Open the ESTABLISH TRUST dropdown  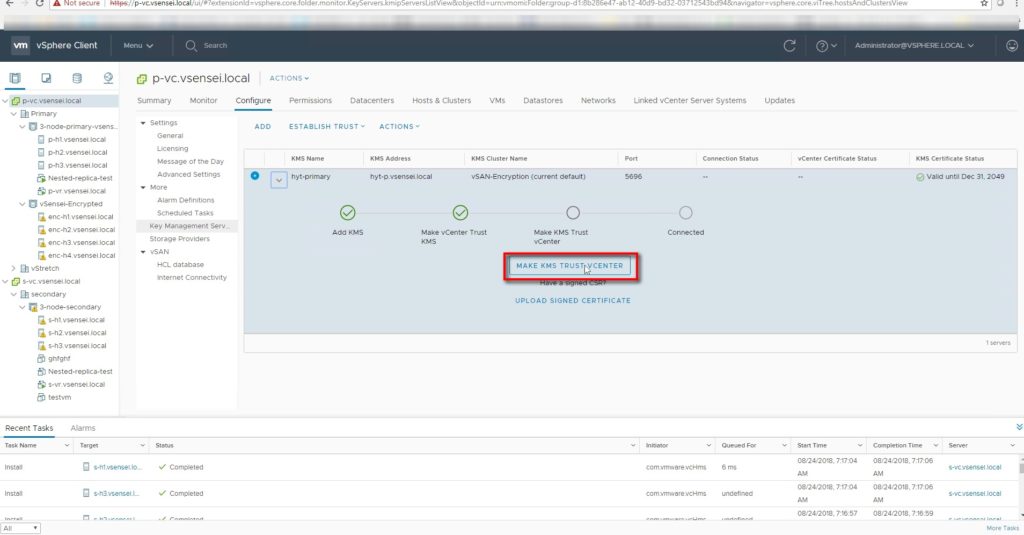click(x=327, y=127)
